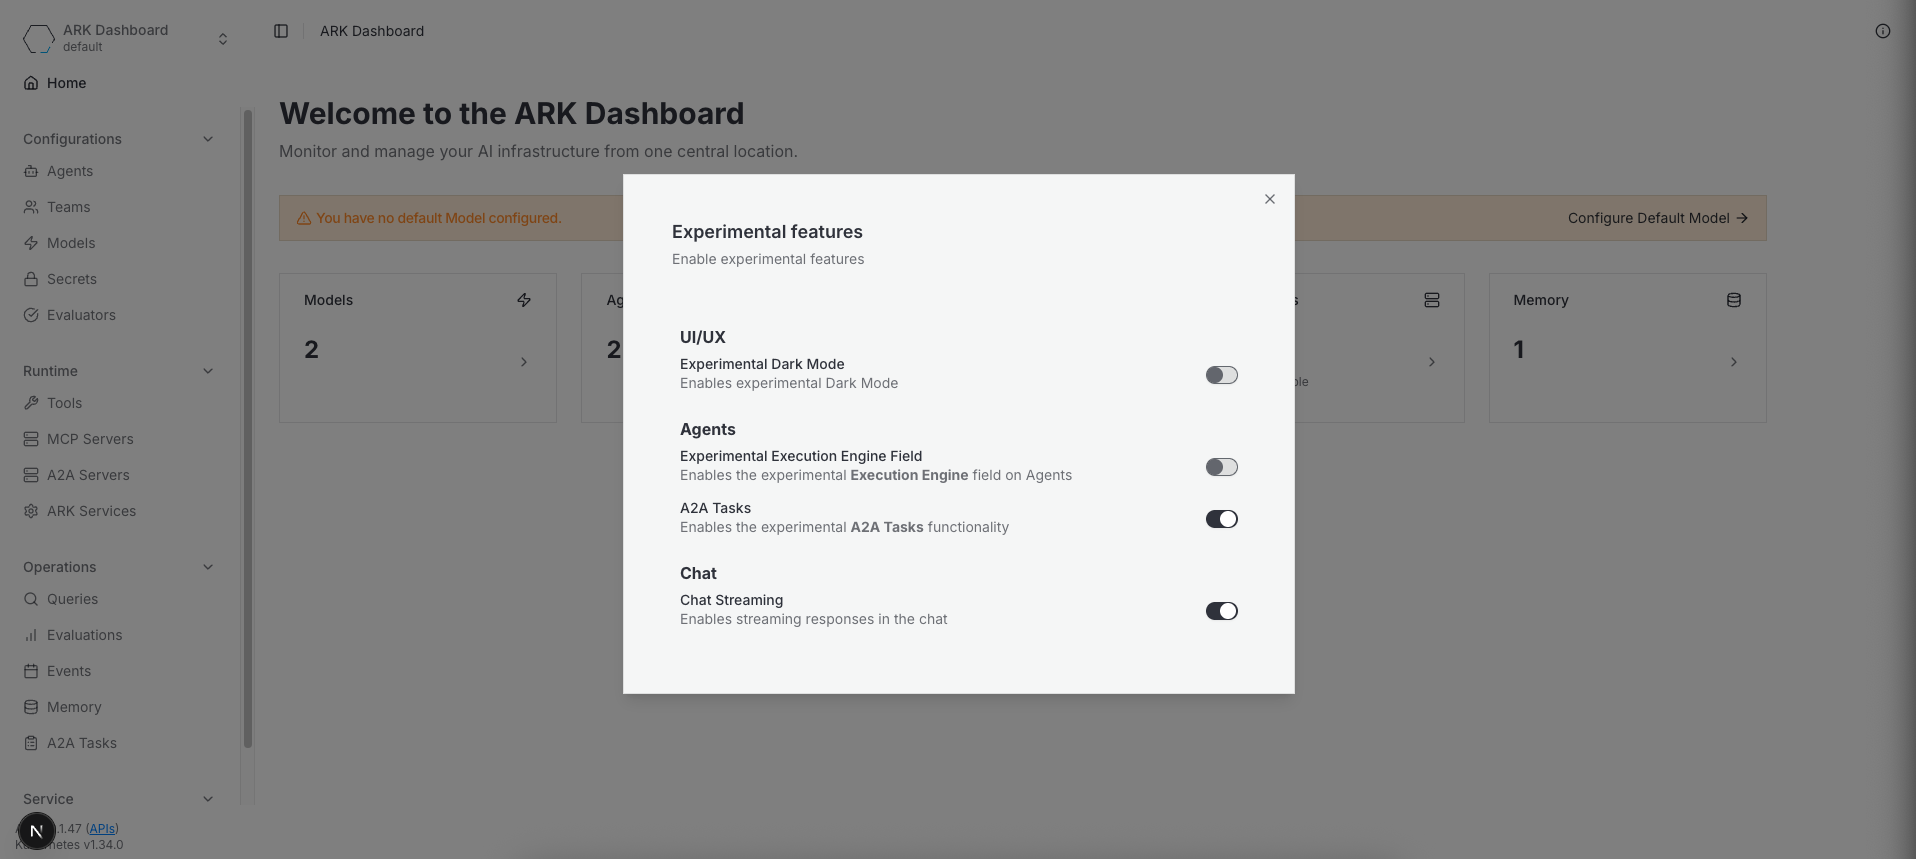Close the Experimental features dialog
The width and height of the screenshot is (1916, 859).
(1270, 199)
